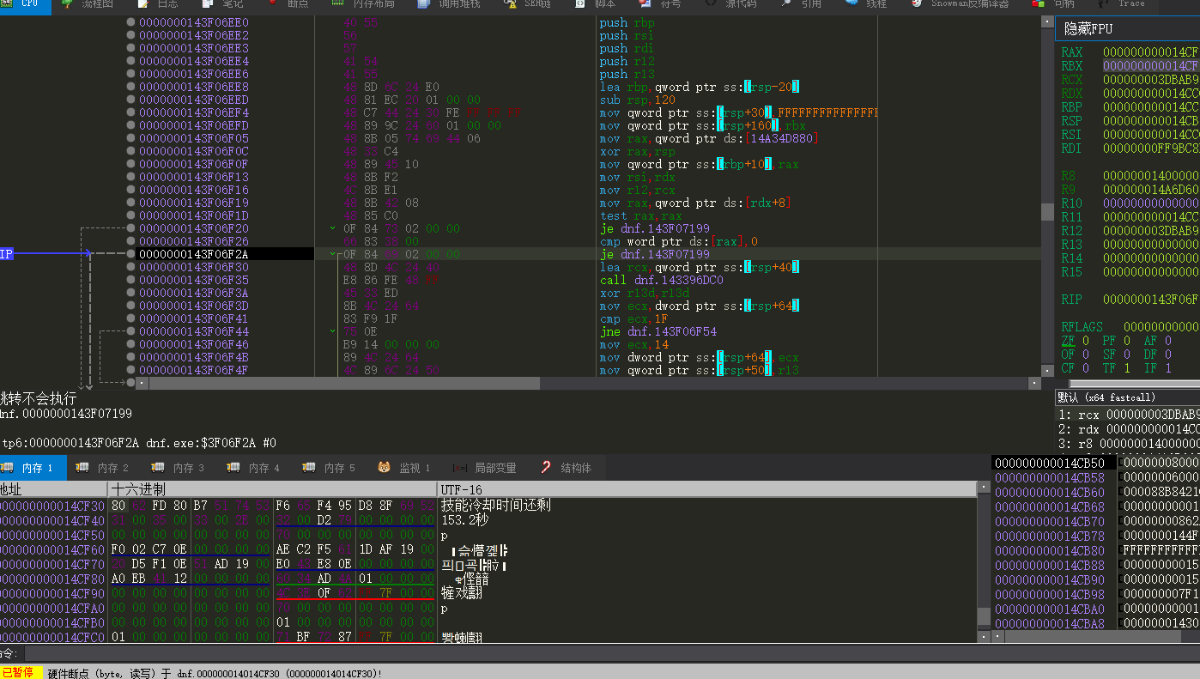Image resolution: width=1200 pixels, height=679 pixels.
Task: Select dump row address 000000000014CF60
Action: (52, 549)
